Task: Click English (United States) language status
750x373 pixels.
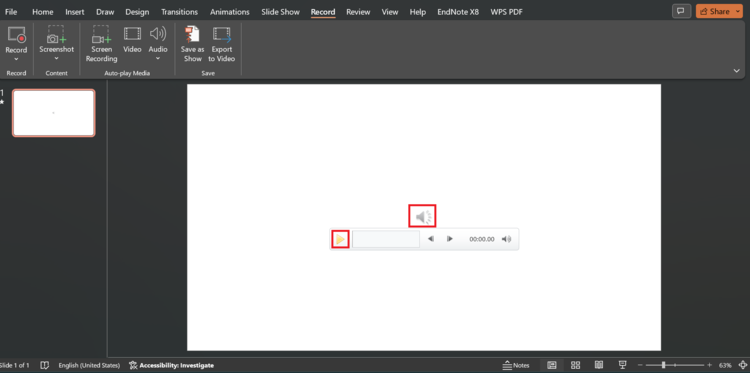Action: click(89, 365)
